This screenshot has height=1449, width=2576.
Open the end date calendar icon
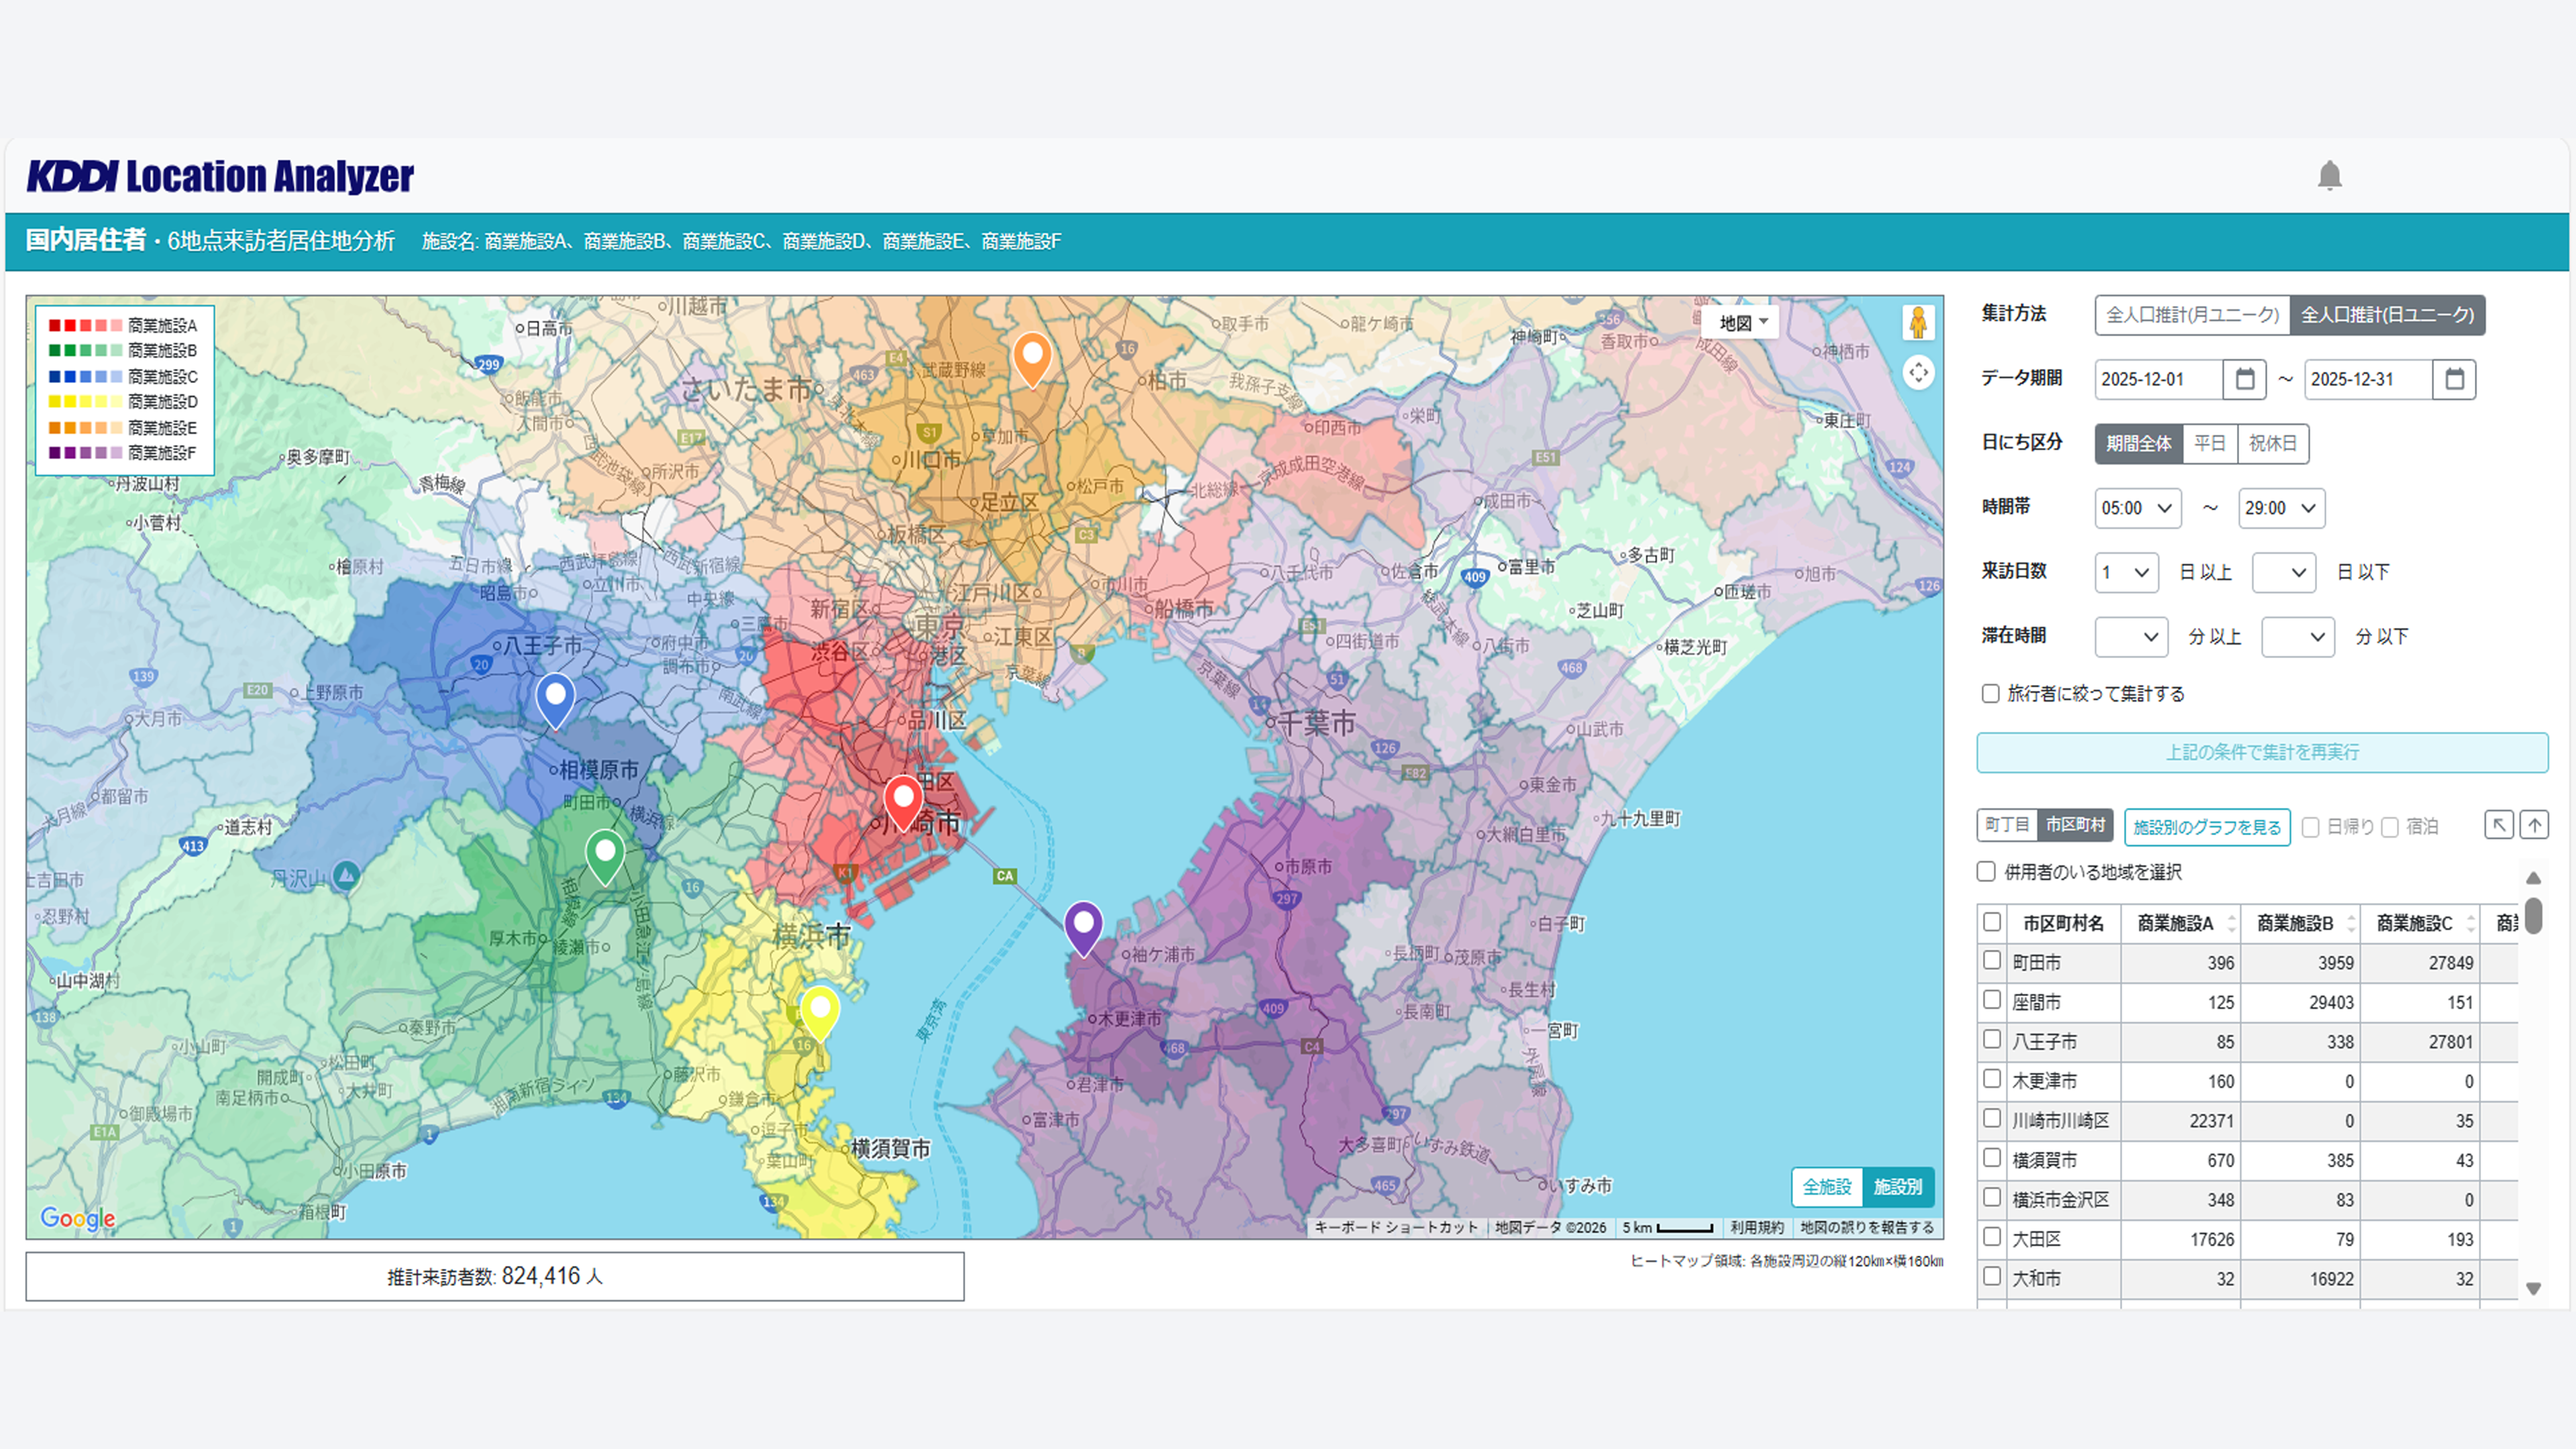tap(2454, 379)
